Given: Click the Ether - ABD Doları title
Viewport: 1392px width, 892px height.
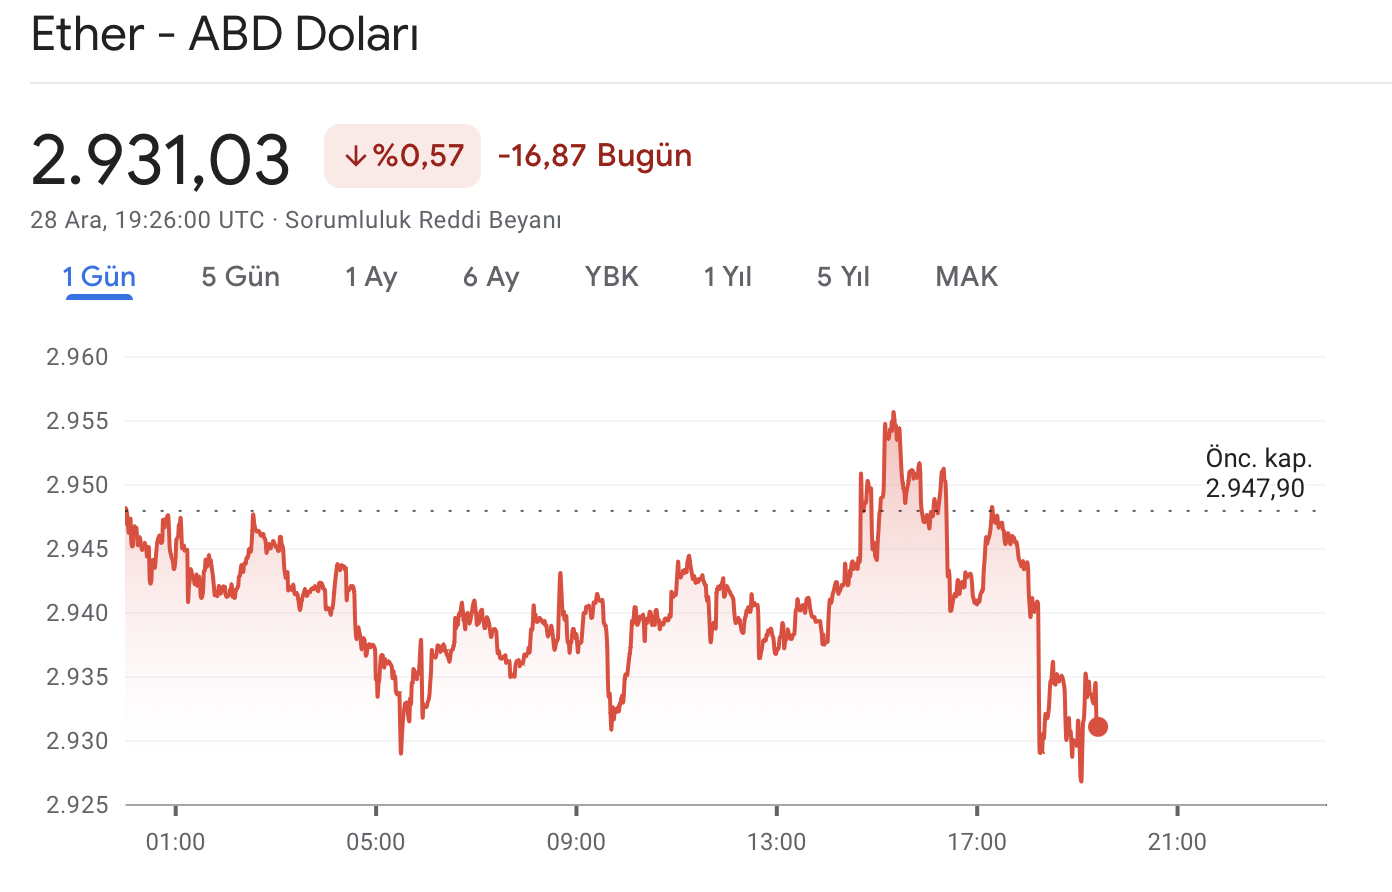Looking at the screenshot, I should 226,34.
